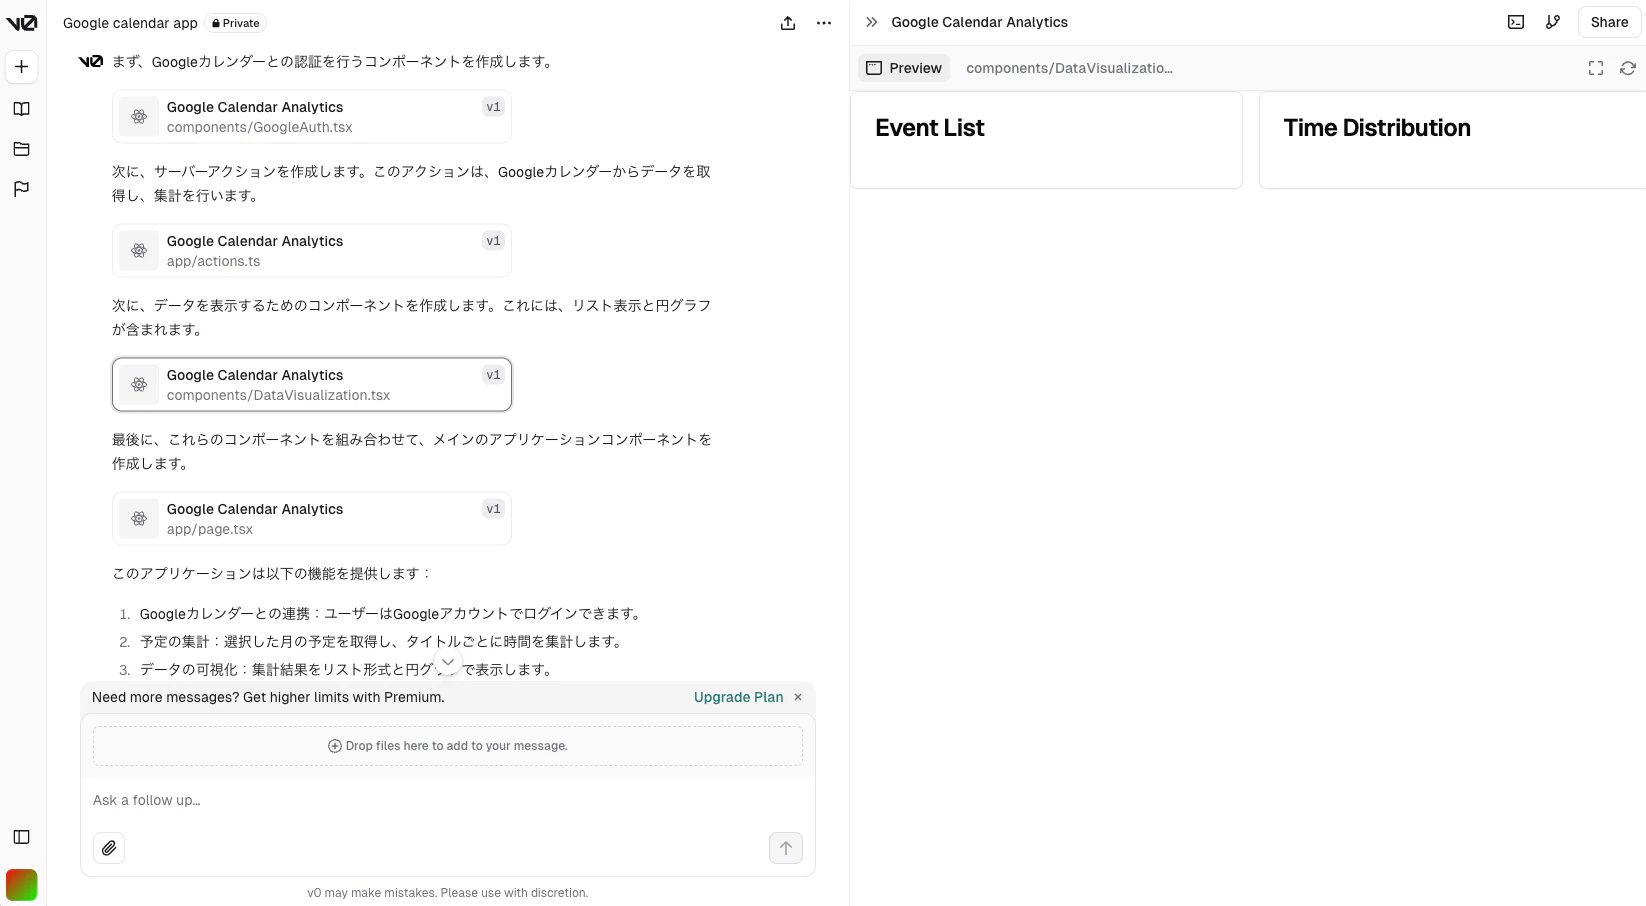Click the share upload icon in chat header
Viewport: 1646px width, 906px height.
pyautogui.click(x=788, y=23)
